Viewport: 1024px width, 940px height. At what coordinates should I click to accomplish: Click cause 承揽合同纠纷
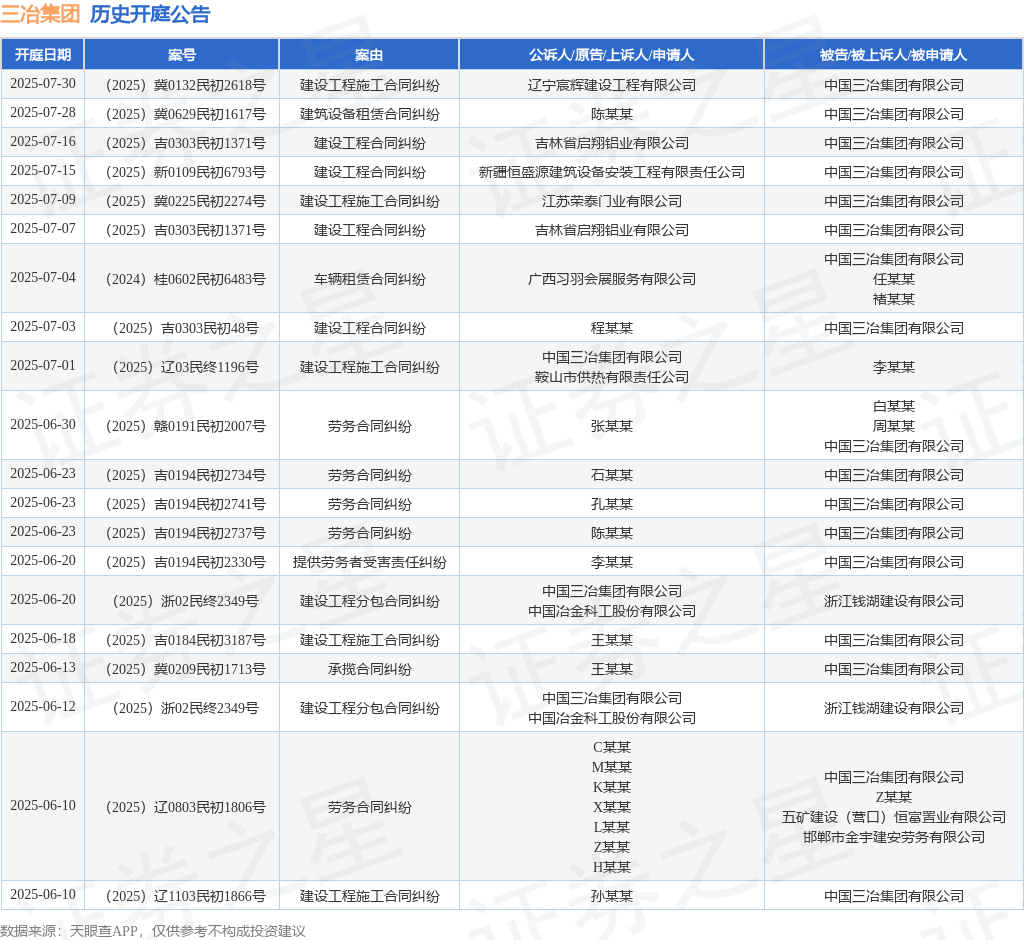pyautogui.click(x=370, y=669)
